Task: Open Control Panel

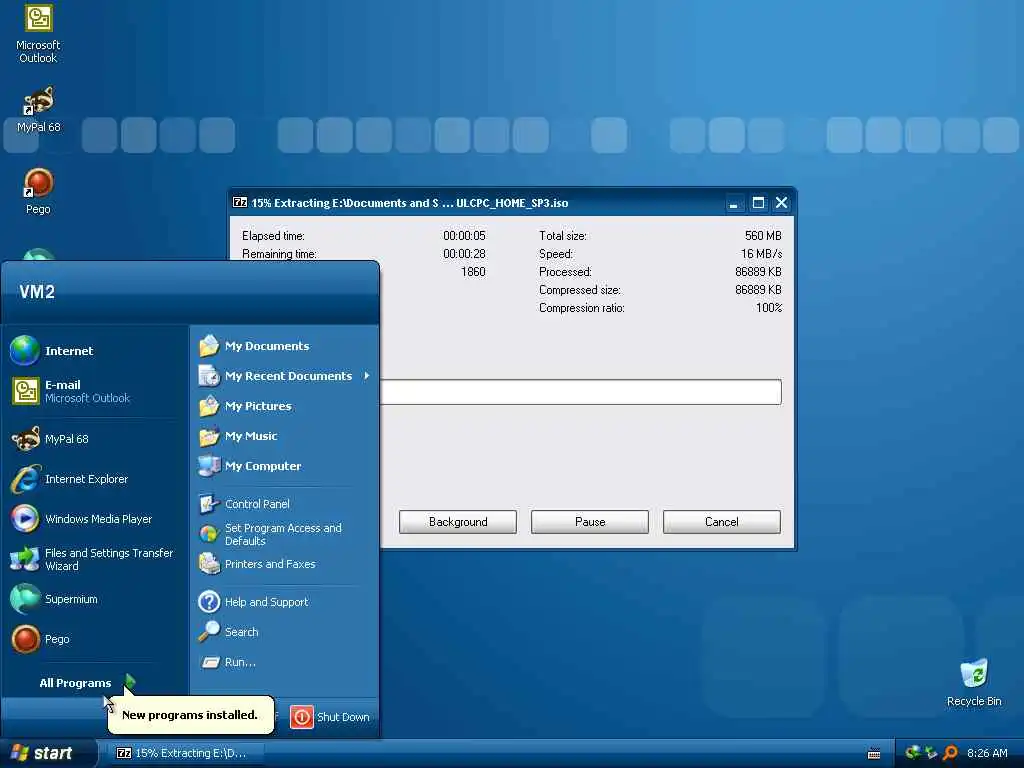Action: tap(284, 504)
